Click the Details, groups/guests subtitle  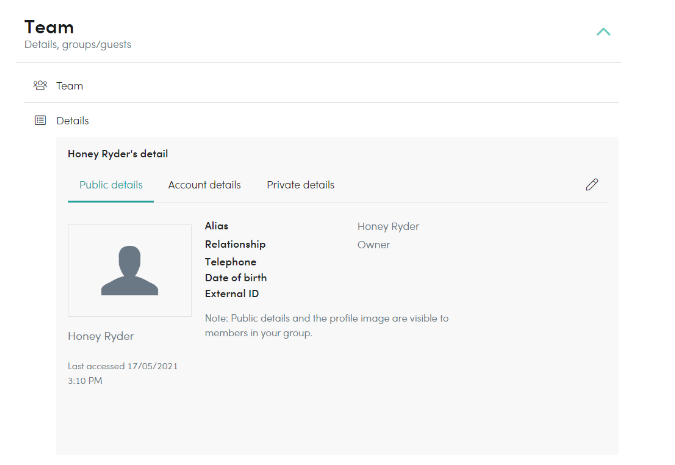pyautogui.click(x=77, y=45)
